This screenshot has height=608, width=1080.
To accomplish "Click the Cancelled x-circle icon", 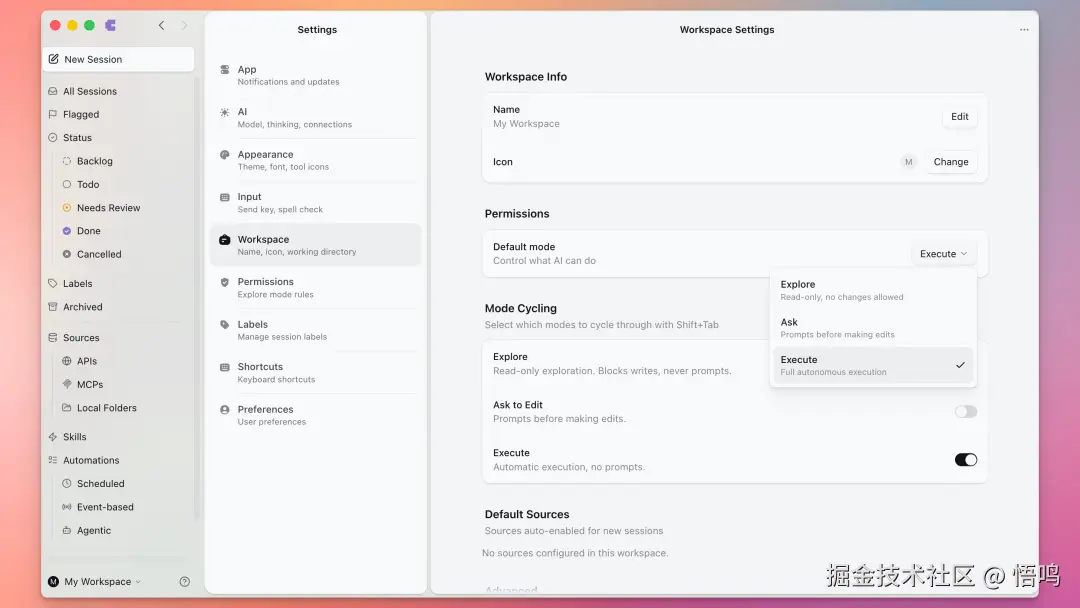I will [x=67, y=254].
